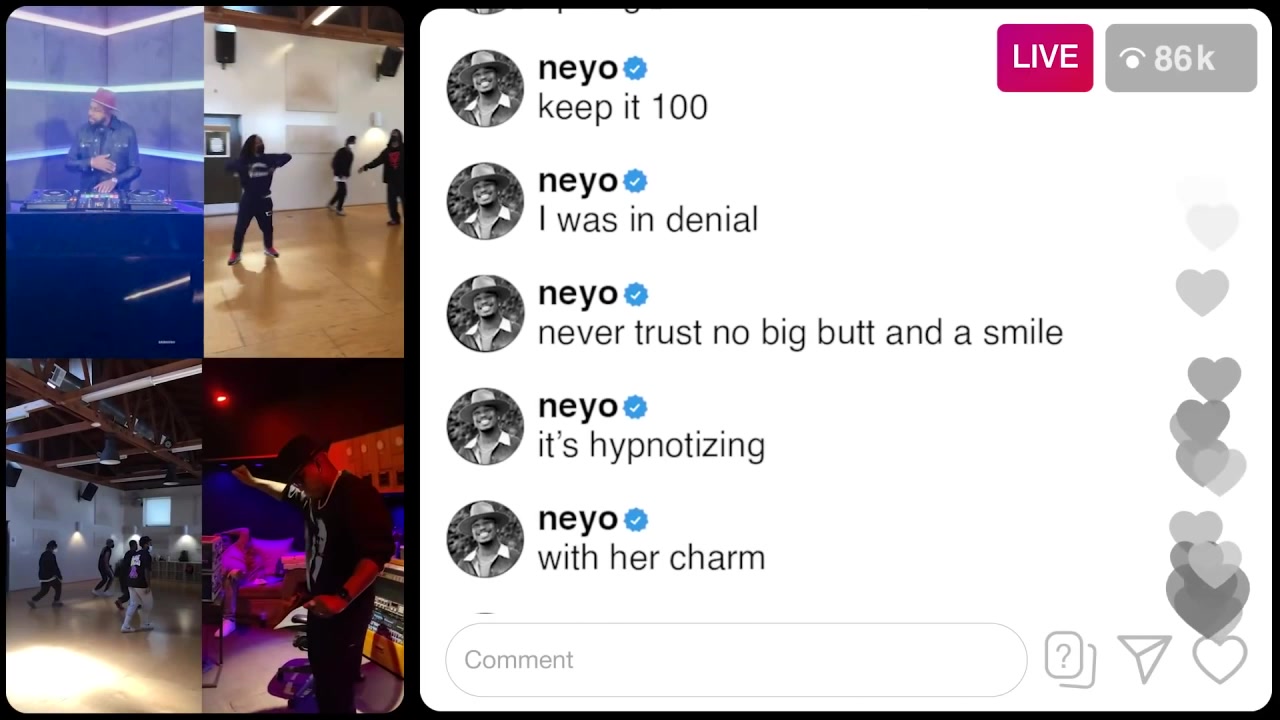Viewport: 1280px width, 720px height.
Task: Click the pink LIVE badge
Action: pos(1045,58)
